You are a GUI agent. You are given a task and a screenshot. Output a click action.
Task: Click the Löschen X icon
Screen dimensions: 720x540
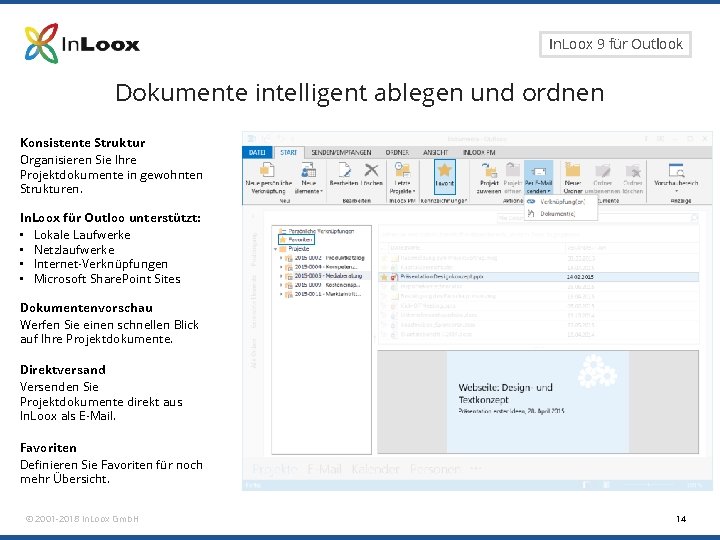[371, 170]
